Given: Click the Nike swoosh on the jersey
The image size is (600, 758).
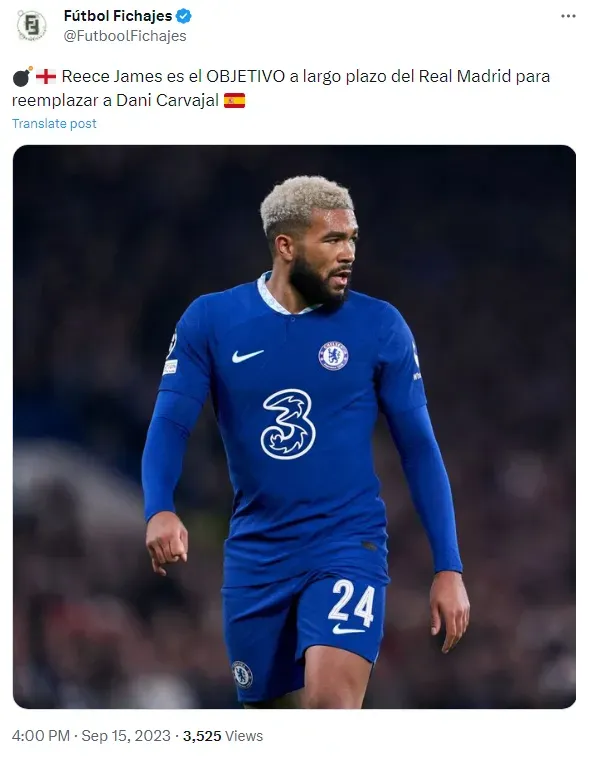Looking at the screenshot, I should coord(247,356).
